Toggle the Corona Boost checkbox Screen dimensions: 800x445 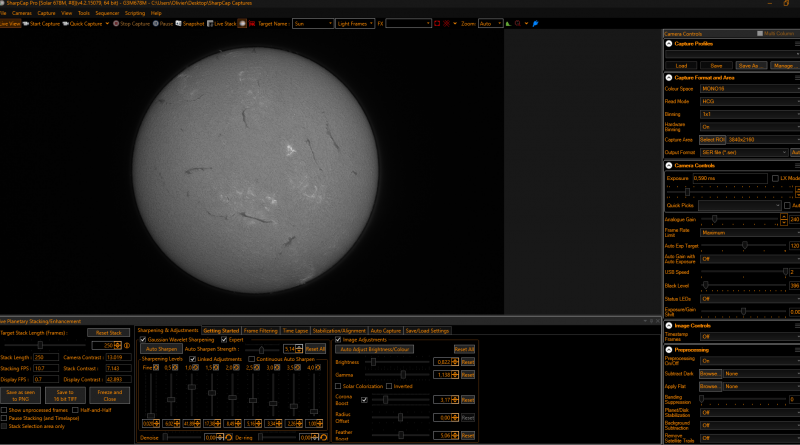coord(364,400)
